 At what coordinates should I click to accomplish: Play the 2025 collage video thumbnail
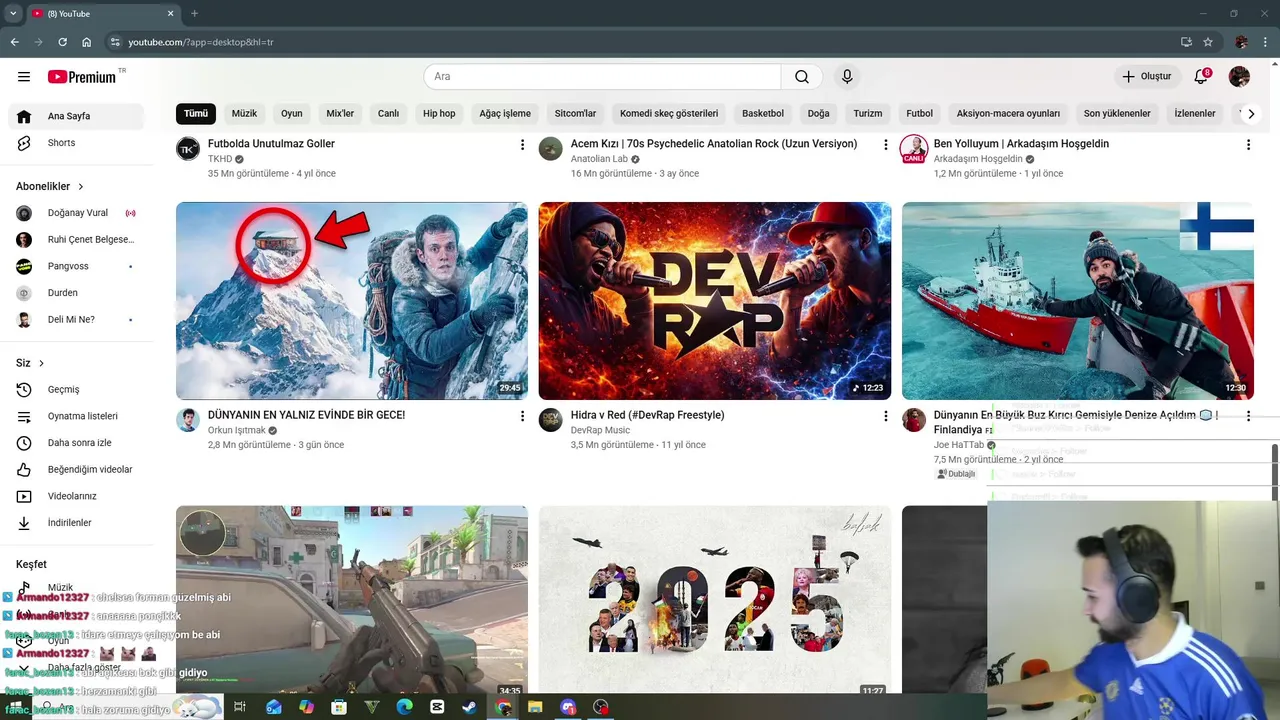(715, 600)
